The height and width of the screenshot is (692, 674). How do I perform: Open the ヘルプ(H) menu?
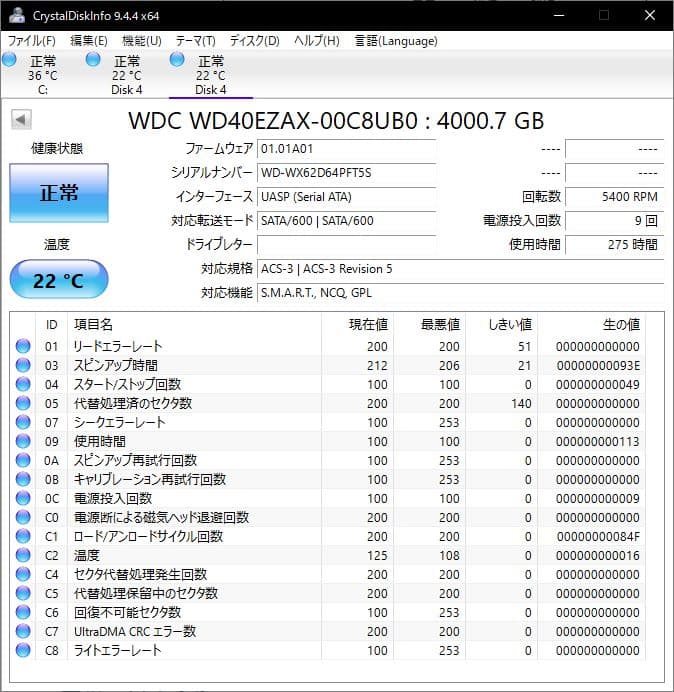pyautogui.click(x=317, y=41)
